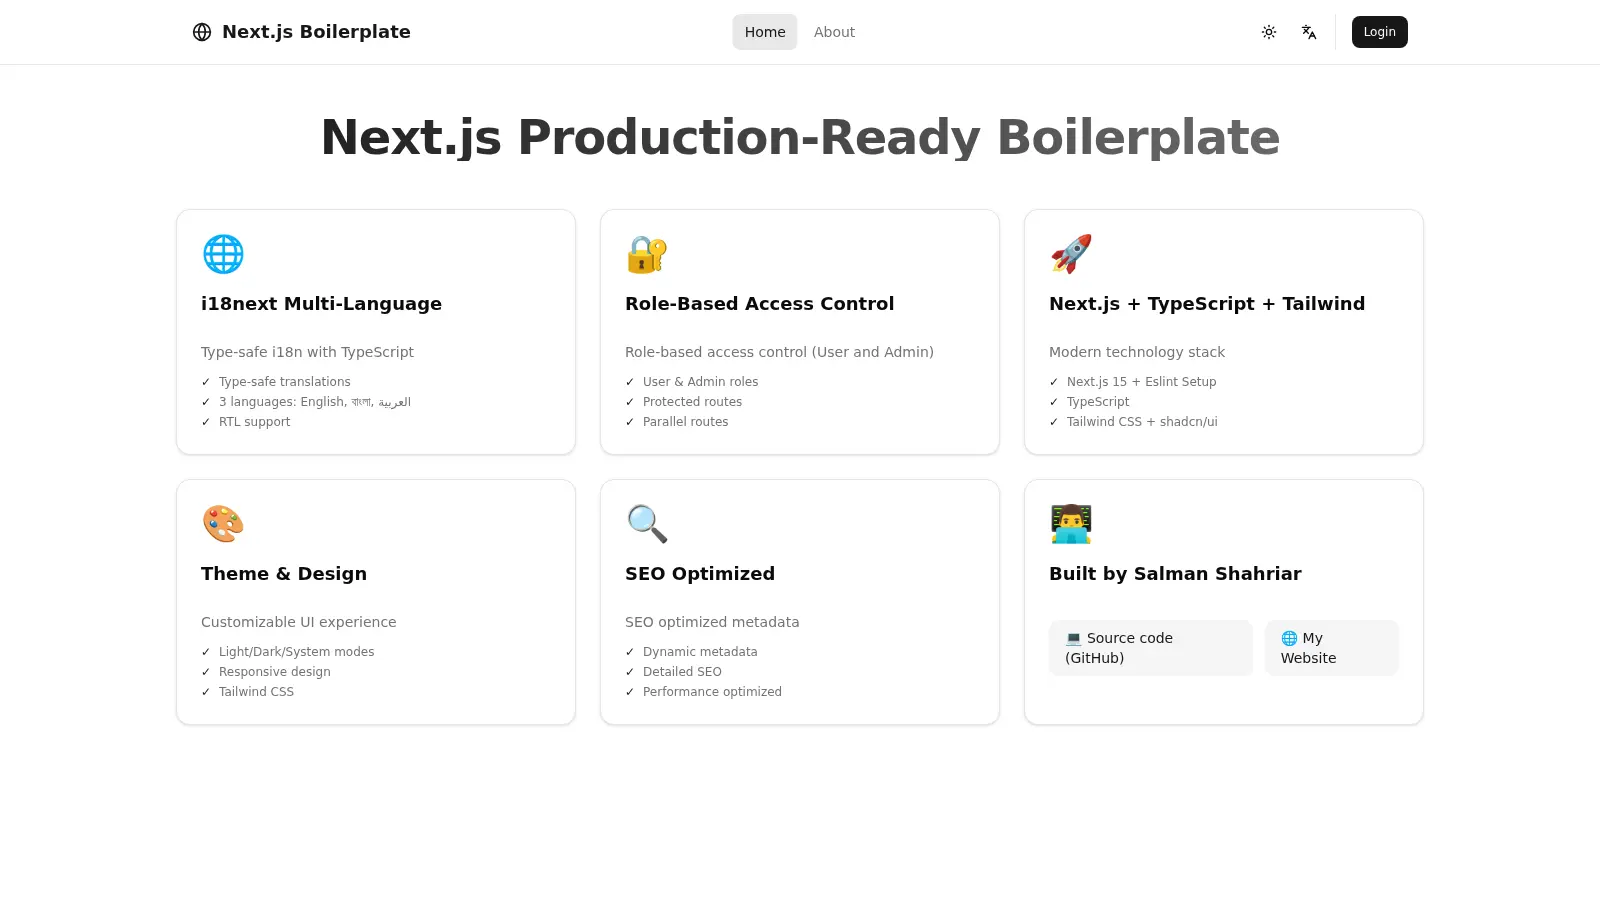
Task: Click the artist palette emoji icon
Action: point(223,524)
